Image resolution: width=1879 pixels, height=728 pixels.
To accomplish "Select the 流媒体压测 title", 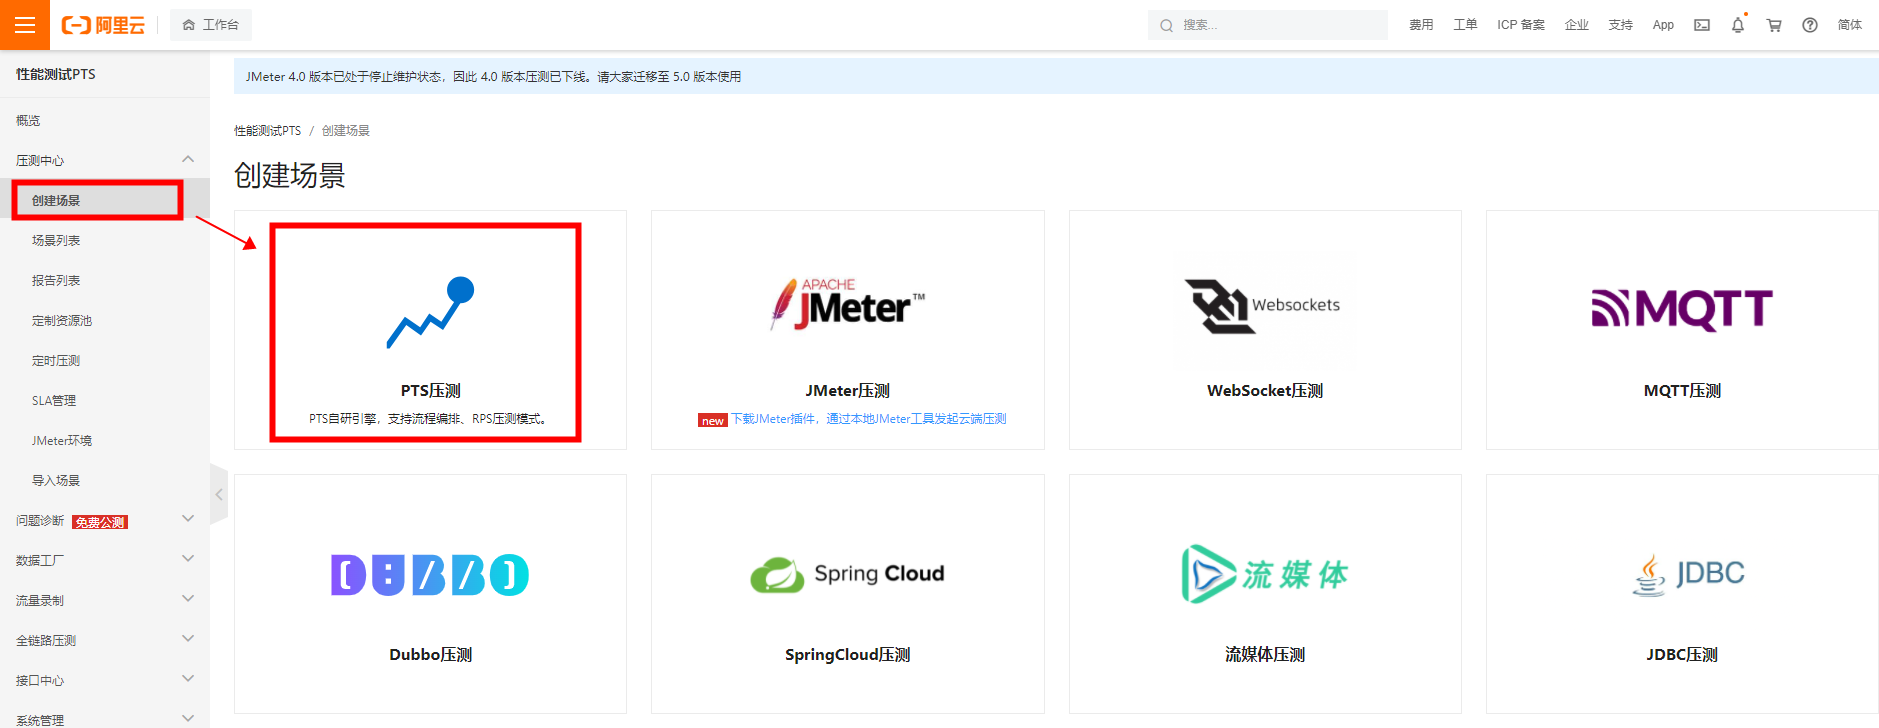I will [x=1265, y=655].
